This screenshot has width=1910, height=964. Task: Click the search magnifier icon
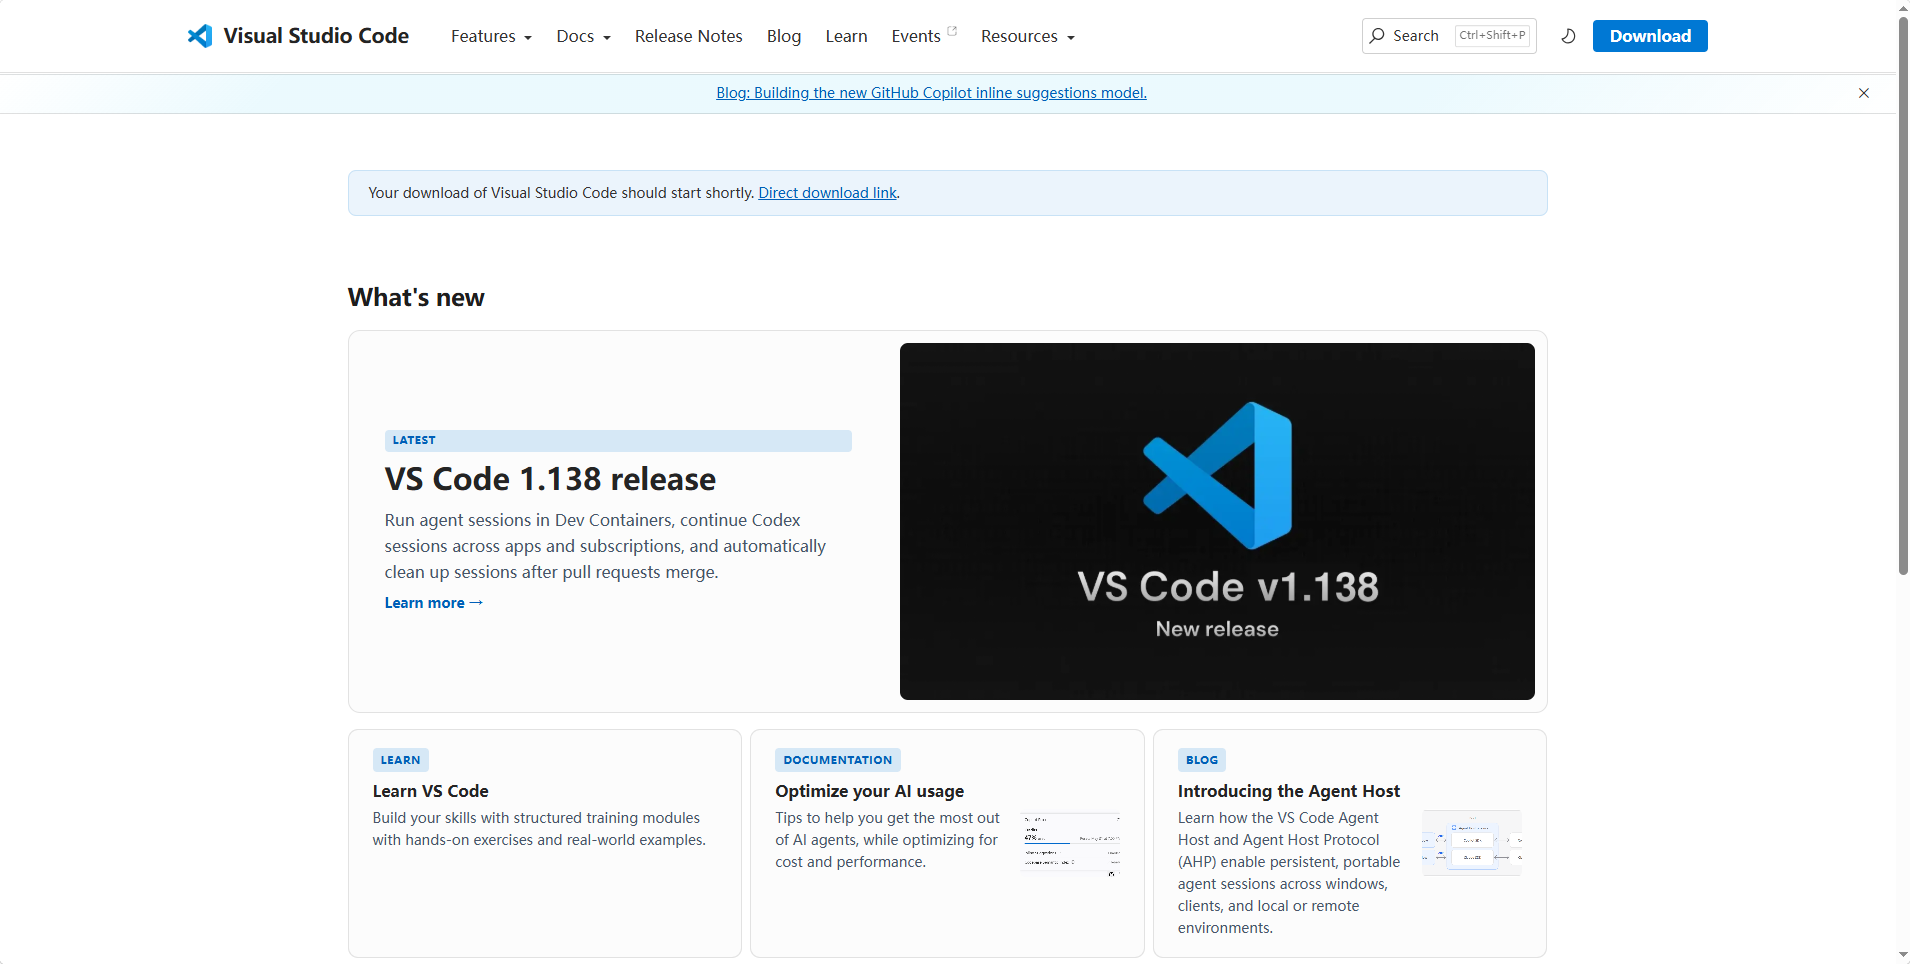tap(1378, 36)
